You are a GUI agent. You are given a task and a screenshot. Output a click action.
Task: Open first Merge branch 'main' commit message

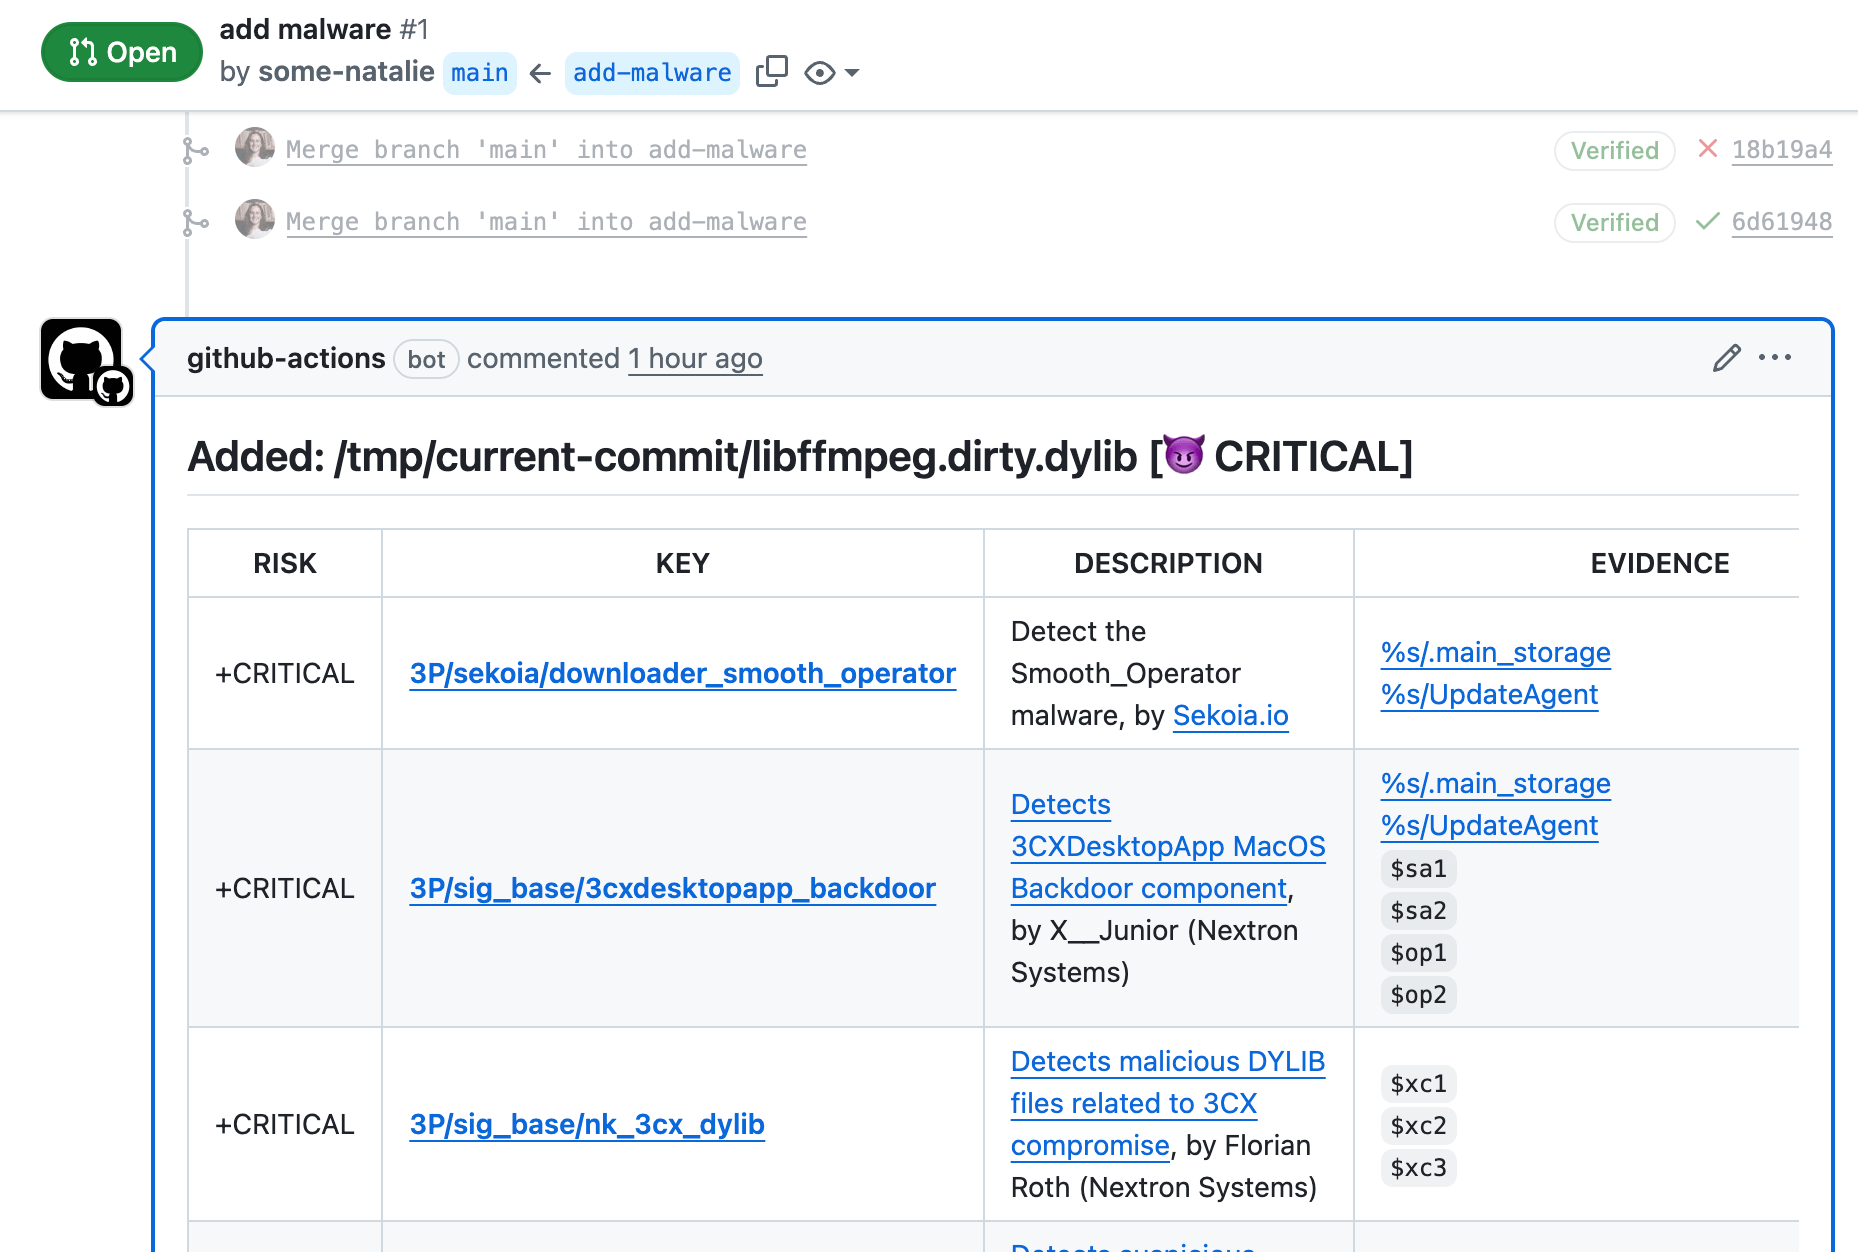click(x=546, y=150)
